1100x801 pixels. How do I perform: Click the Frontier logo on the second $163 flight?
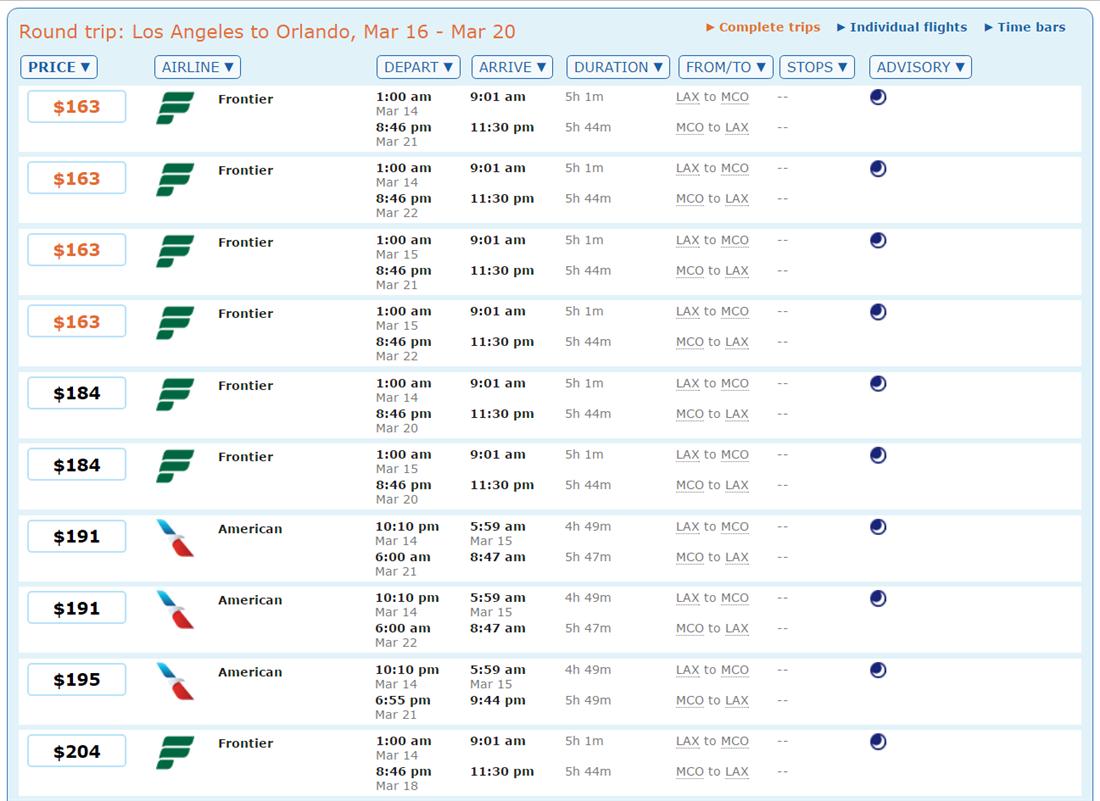point(174,176)
